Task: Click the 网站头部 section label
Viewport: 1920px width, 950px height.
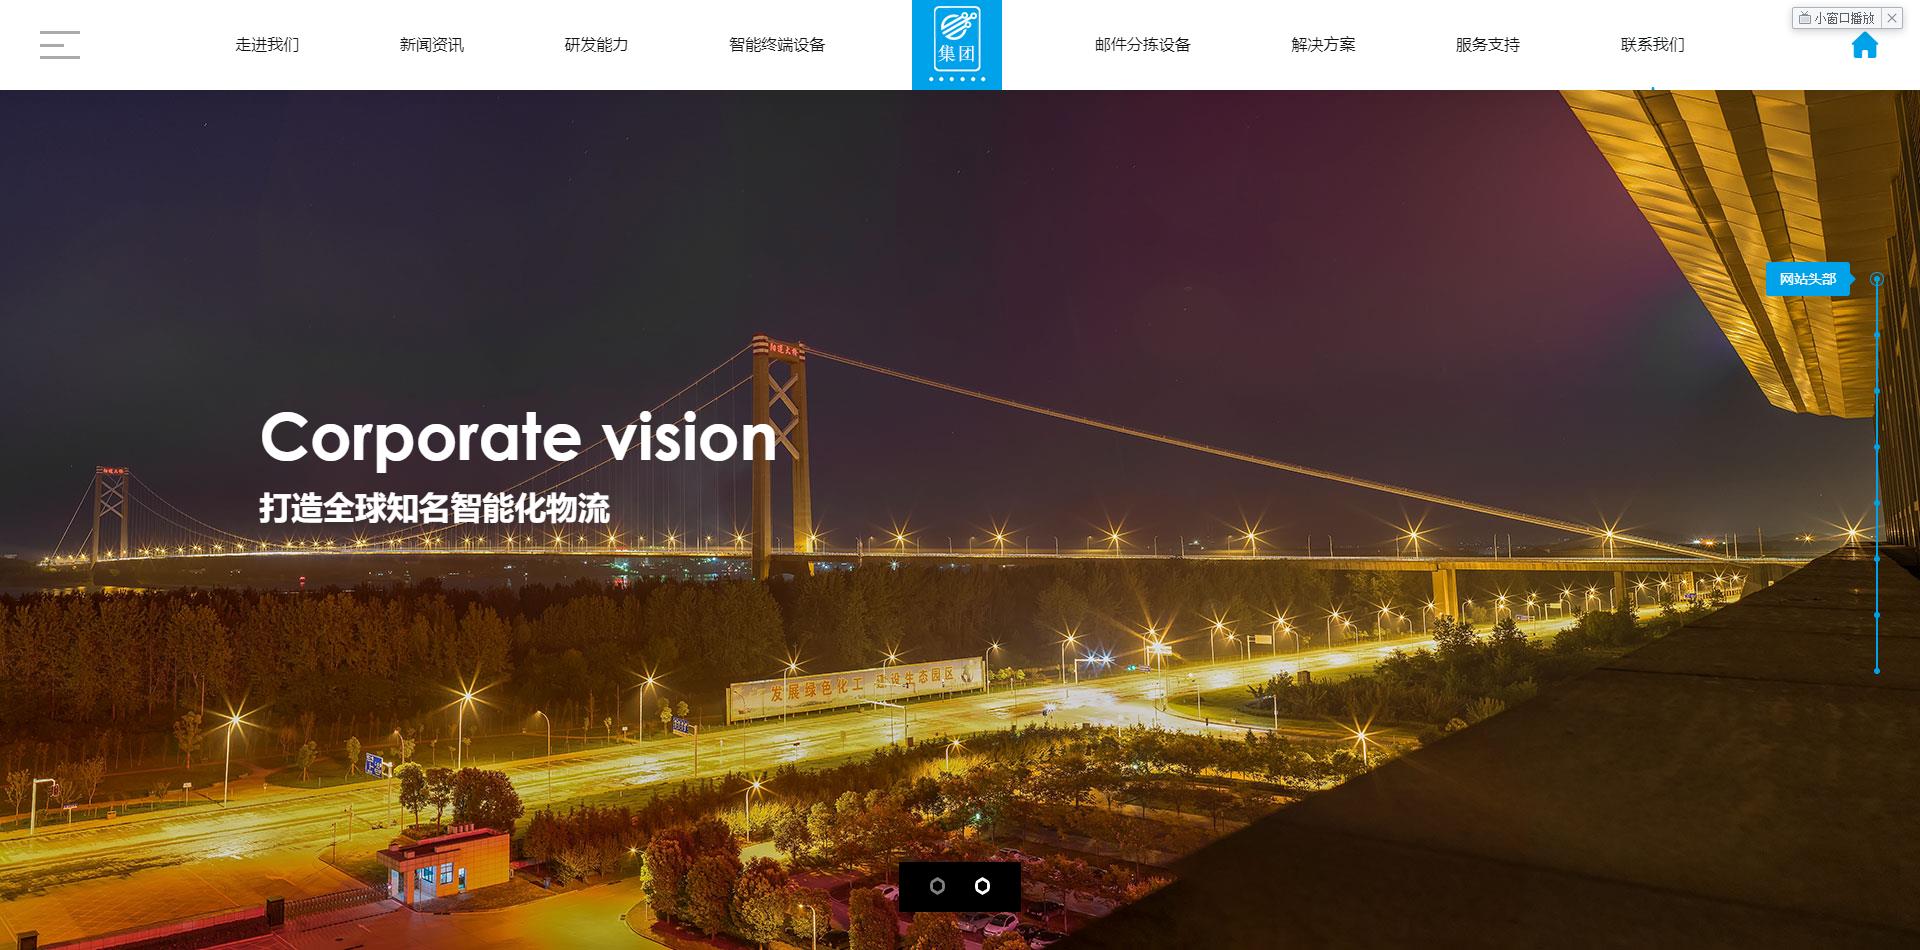Action: [x=1808, y=279]
